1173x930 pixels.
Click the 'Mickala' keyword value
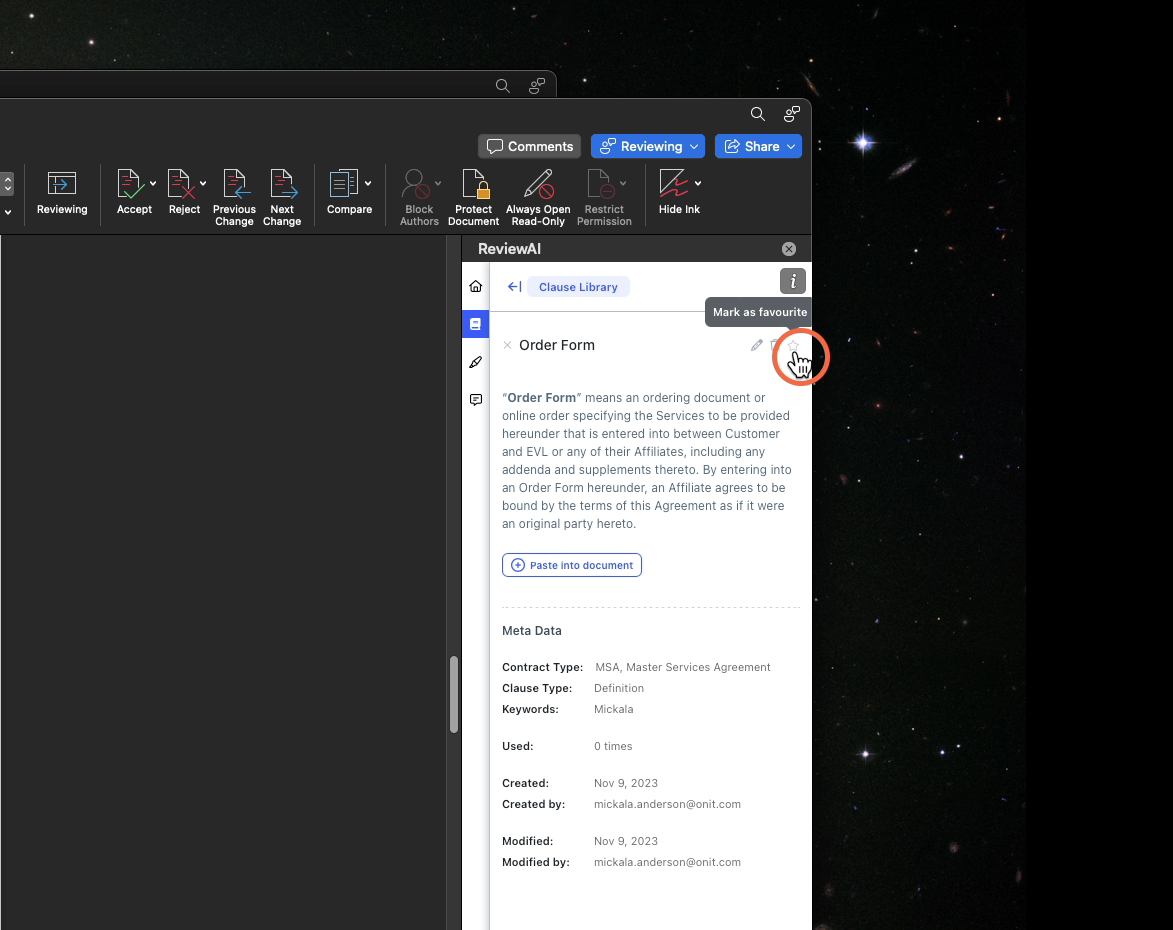(x=613, y=709)
